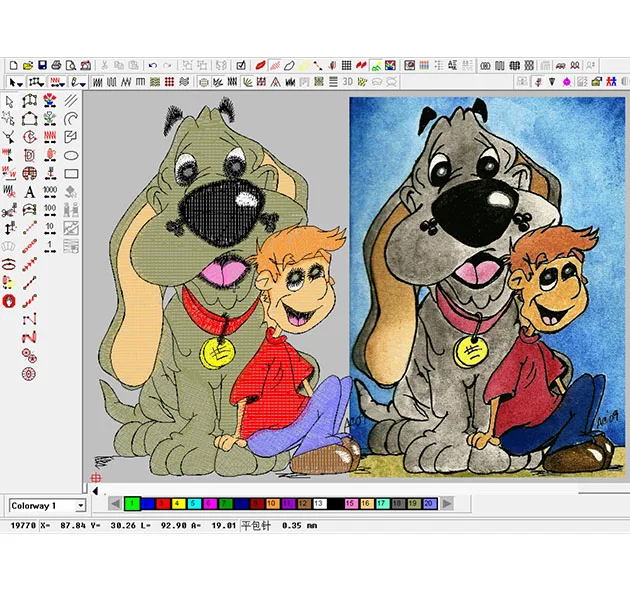The width and height of the screenshot is (630, 591).
Task: Select green color swatch 1
Action: coord(132,503)
